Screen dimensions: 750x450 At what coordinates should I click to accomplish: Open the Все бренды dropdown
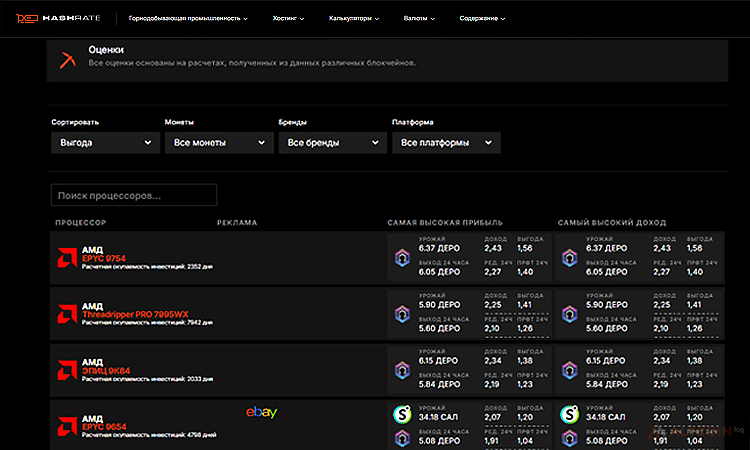(x=332, y=143)
